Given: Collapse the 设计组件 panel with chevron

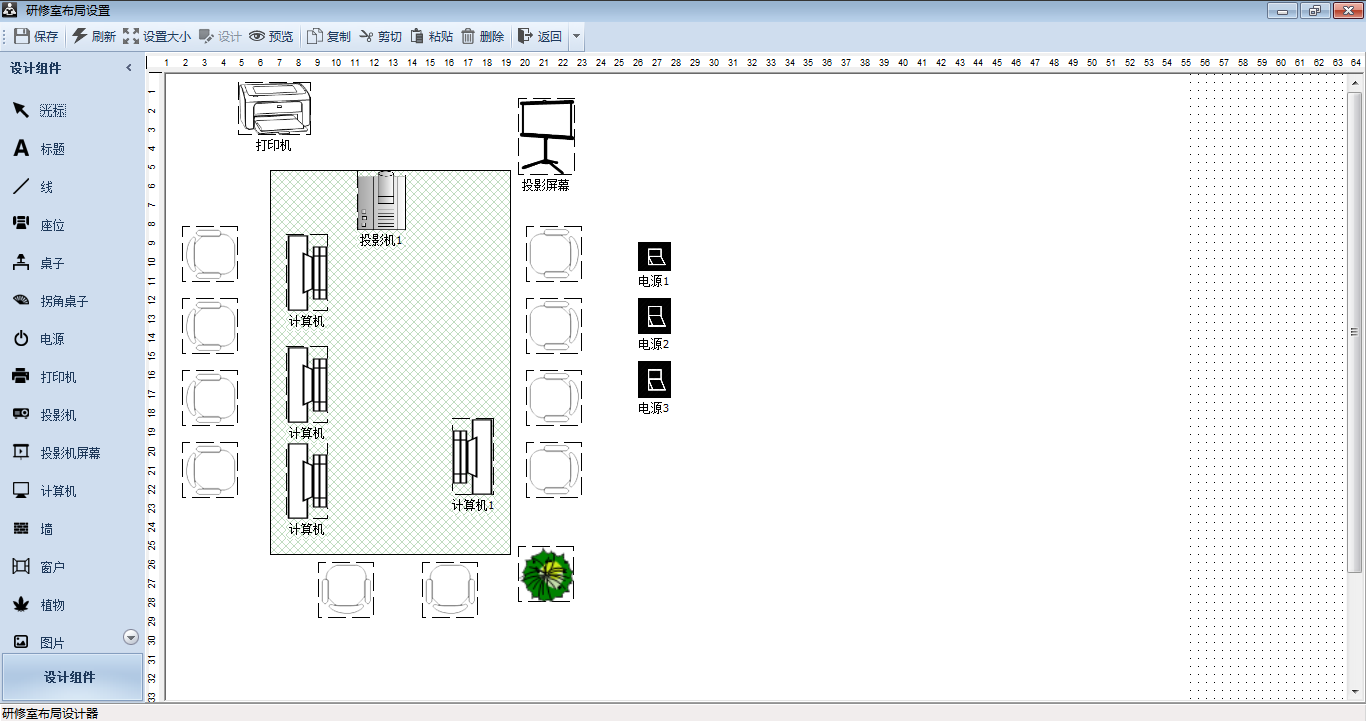Looking at the screenshot, I should [128, 68].
